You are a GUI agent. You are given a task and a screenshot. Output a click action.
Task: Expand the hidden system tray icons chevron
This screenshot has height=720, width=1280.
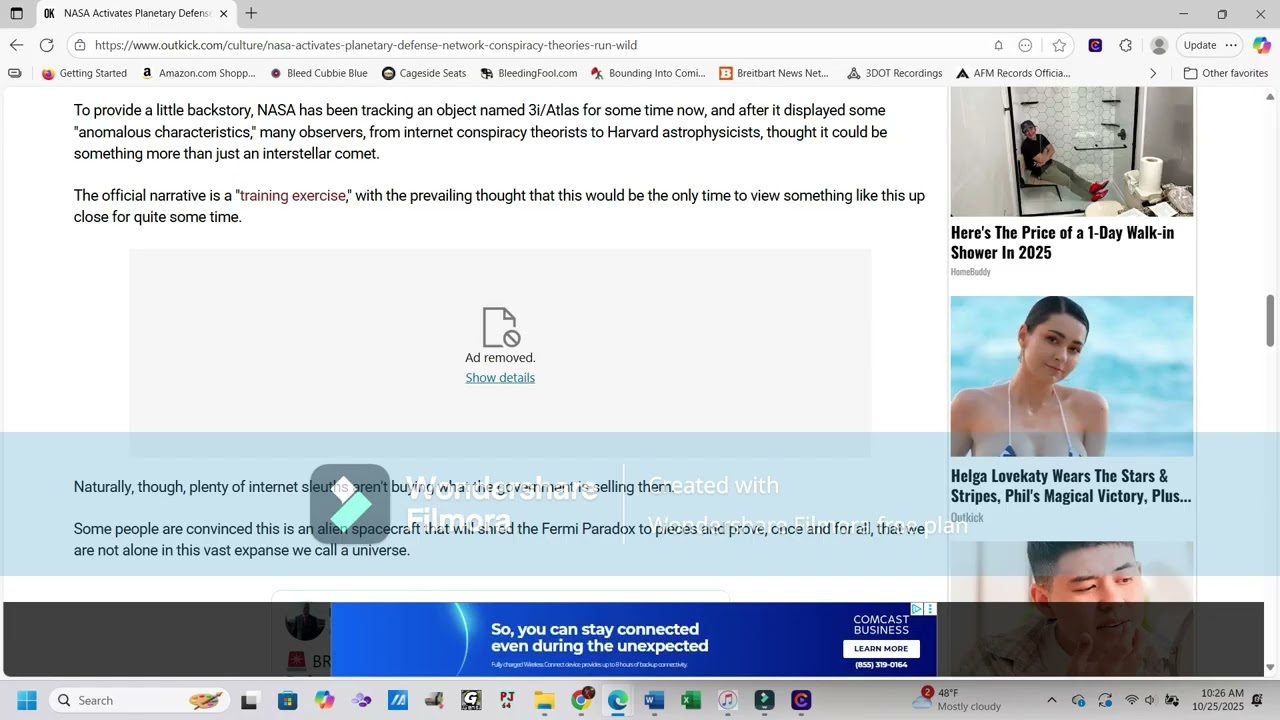point(1051,700)
